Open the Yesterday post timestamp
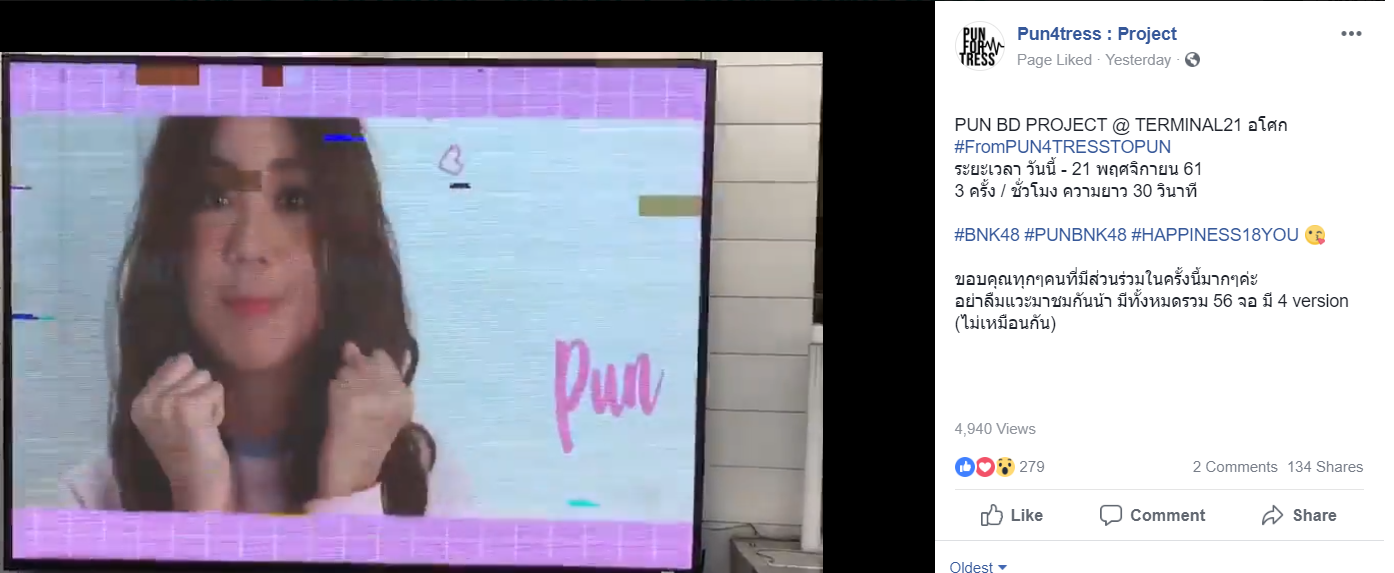 tap(1138, 60)
